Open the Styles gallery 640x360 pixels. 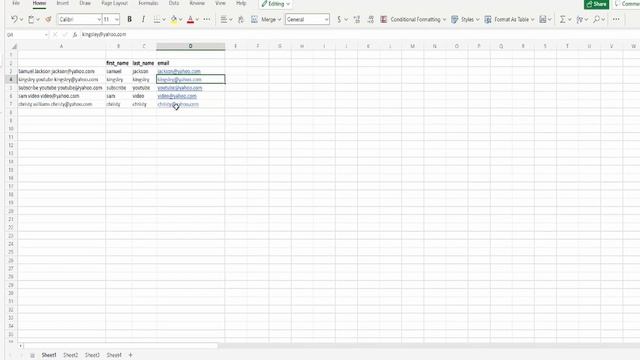click(x=465, y=19)
